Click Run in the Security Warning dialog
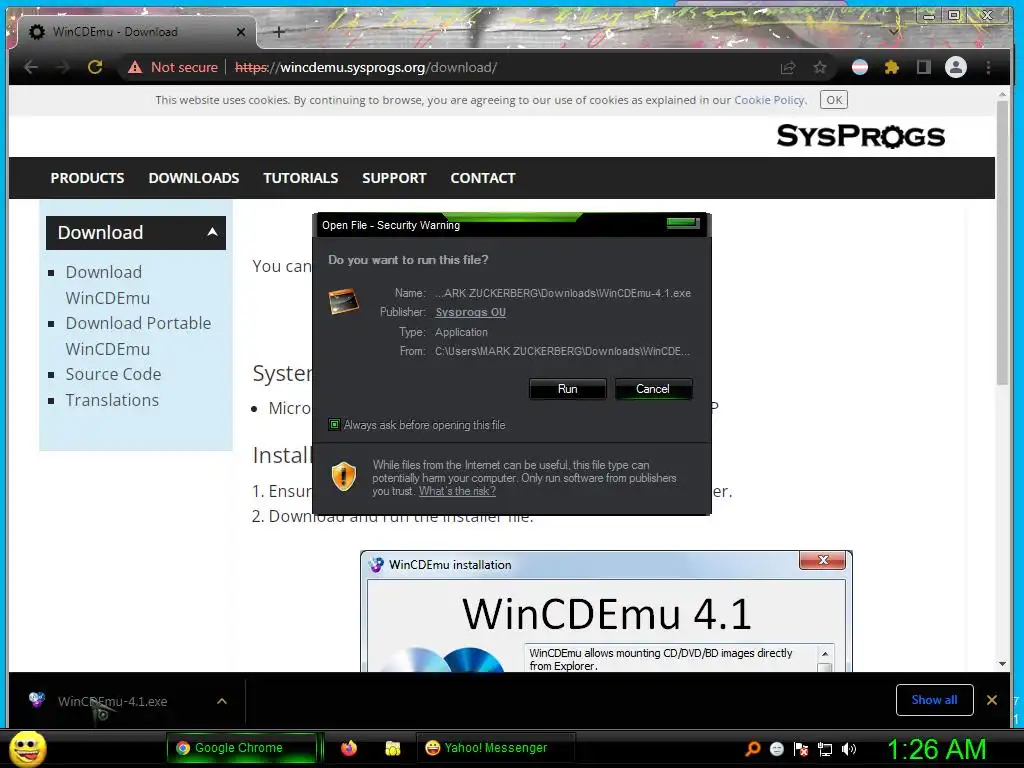The height and width of the screenshot is (768, 1024). [568, 389]
